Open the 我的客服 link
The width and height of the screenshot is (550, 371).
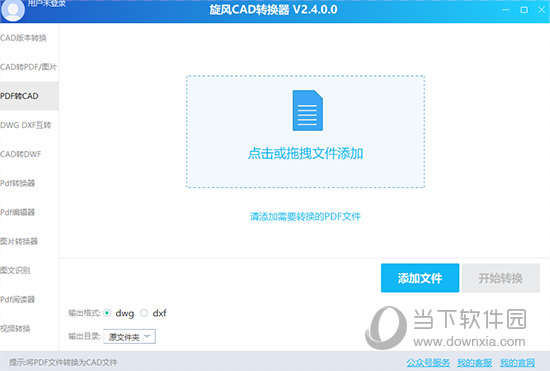click(x=475, y=363)
